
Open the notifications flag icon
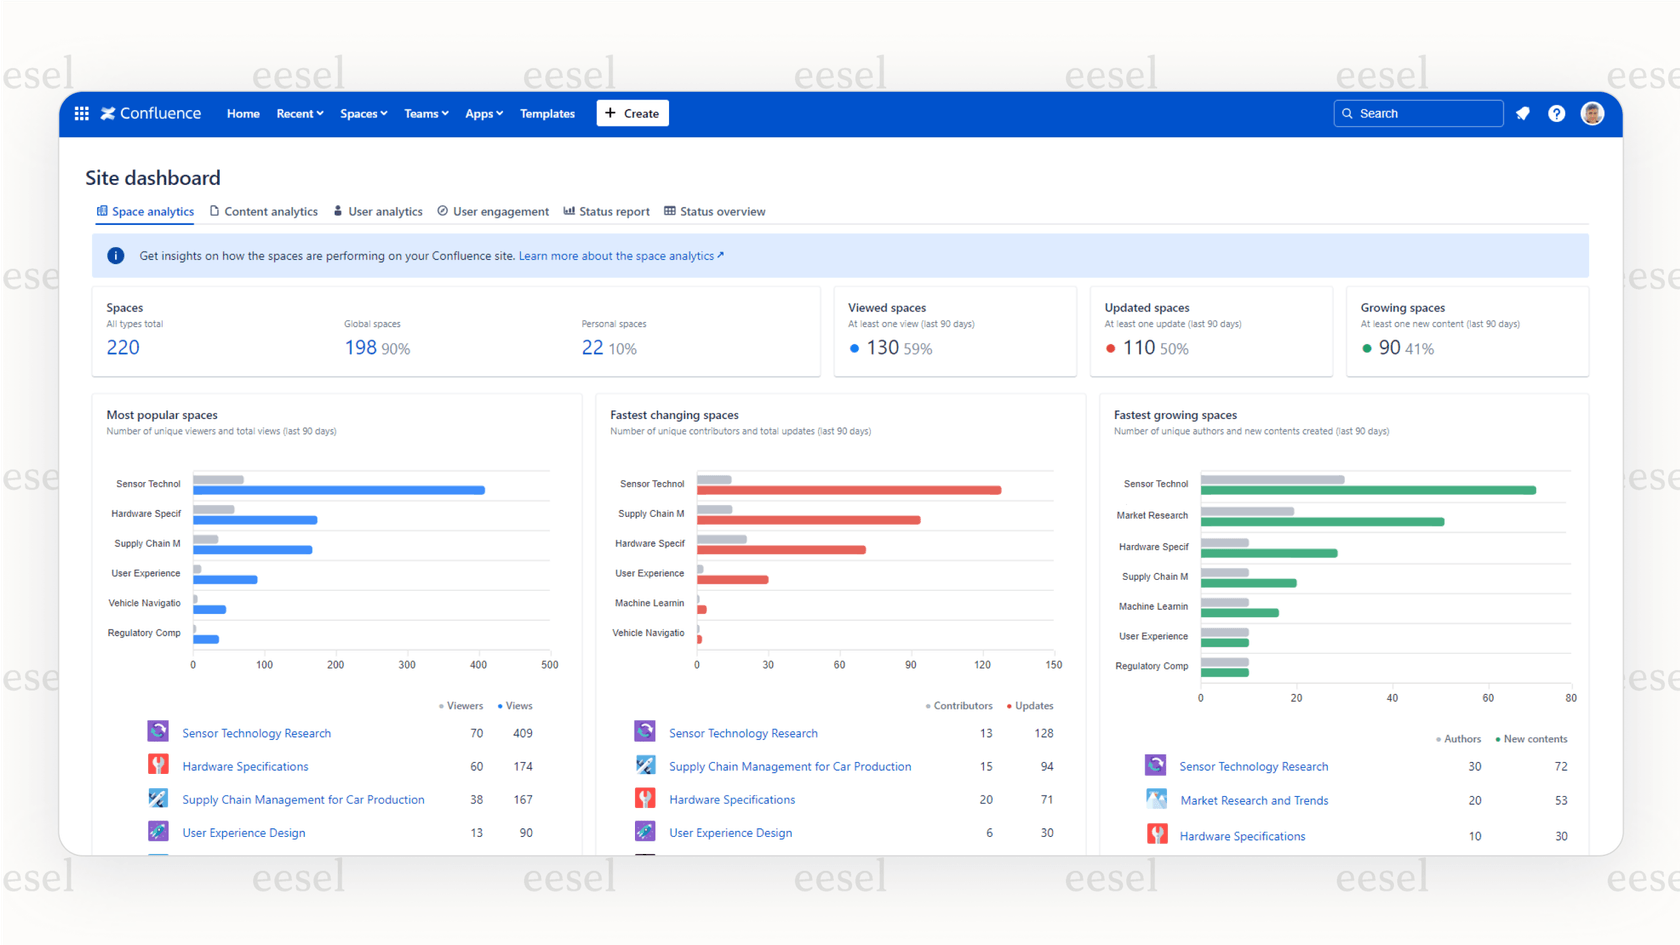point(1522,113)
